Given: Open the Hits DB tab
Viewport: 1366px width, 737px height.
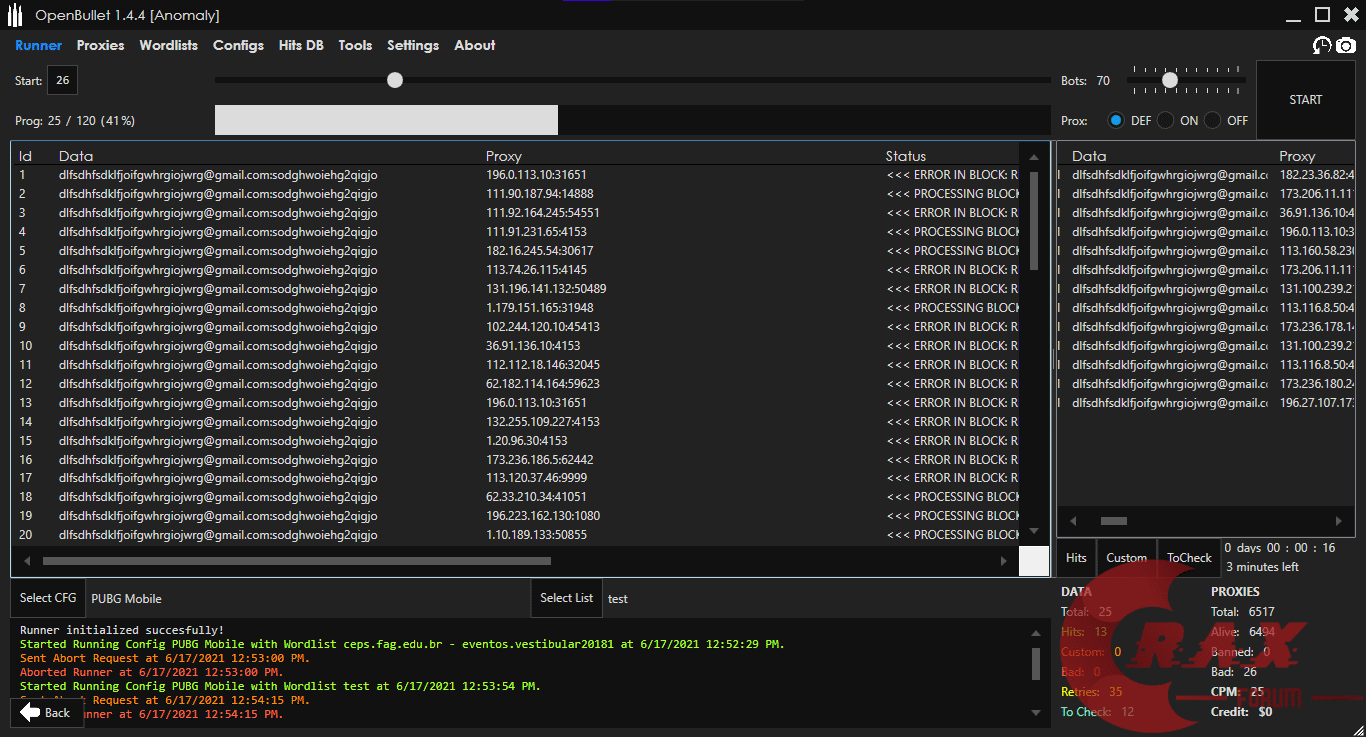Looking at the screenshot, I should pyautogui.click(x=301, y=45).
